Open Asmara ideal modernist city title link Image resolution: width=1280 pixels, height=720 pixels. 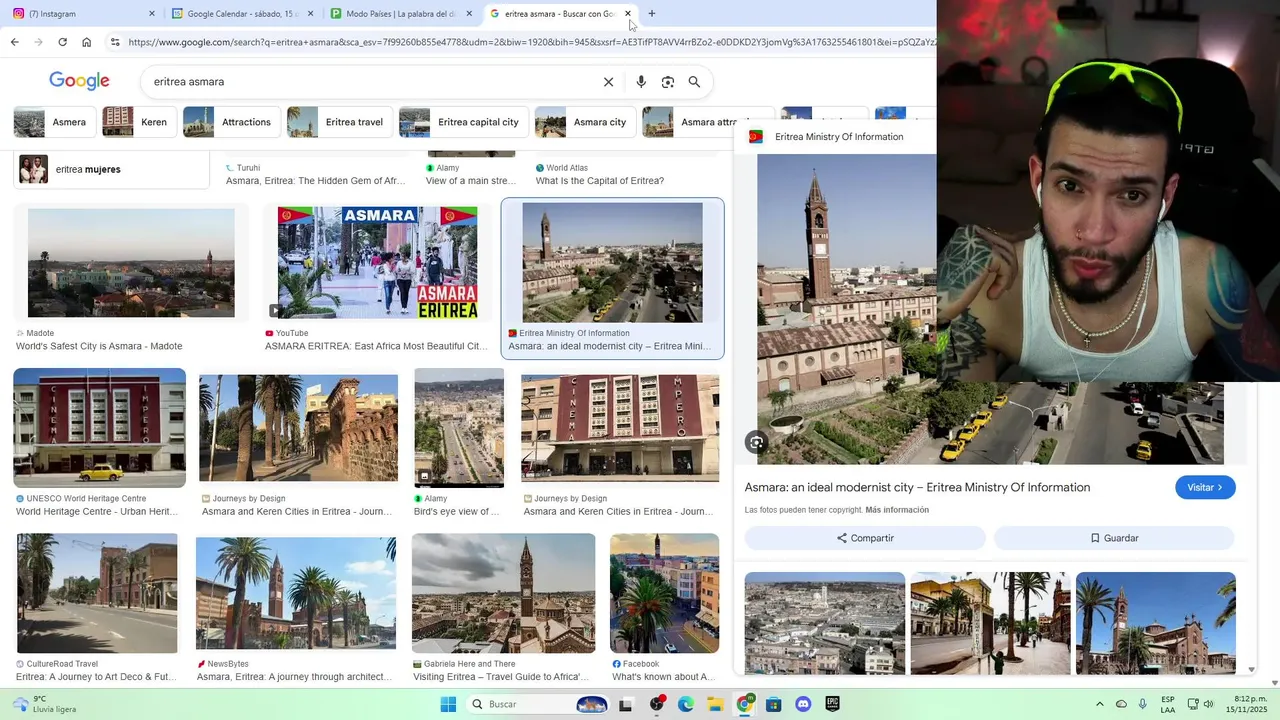click(917, 487)
